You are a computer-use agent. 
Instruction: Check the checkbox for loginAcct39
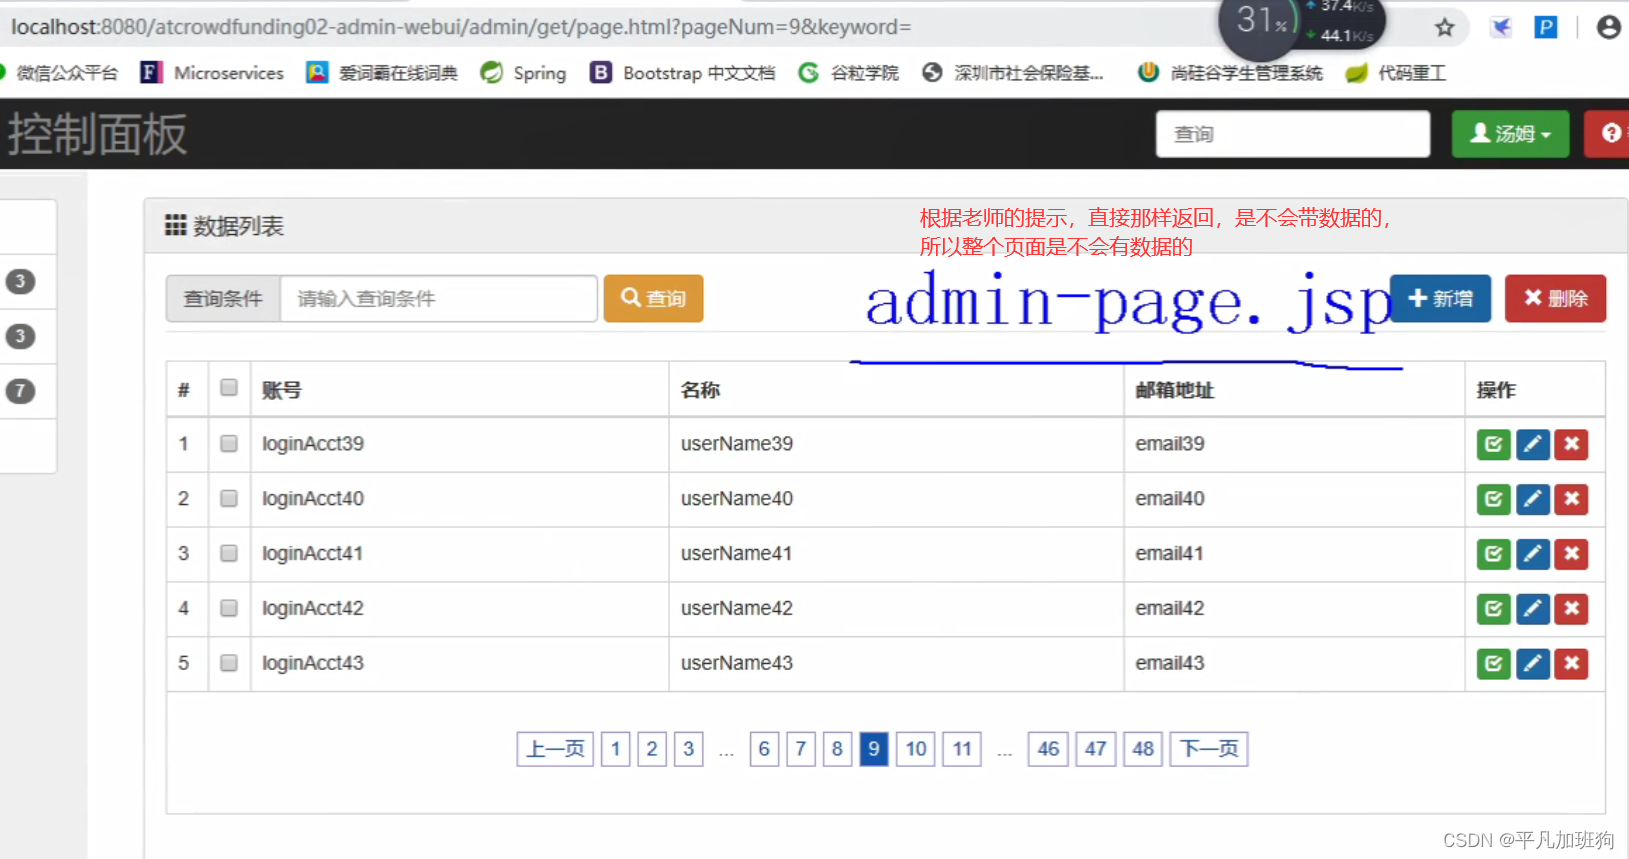point(229,444)
